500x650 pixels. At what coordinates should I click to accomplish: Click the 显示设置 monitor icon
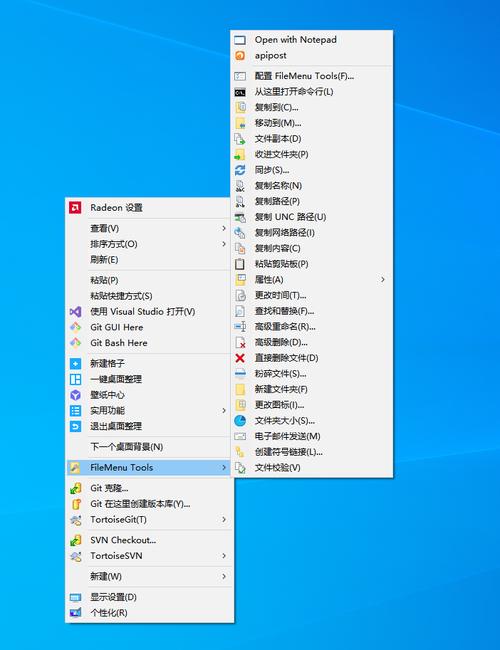tap(75, 597)
